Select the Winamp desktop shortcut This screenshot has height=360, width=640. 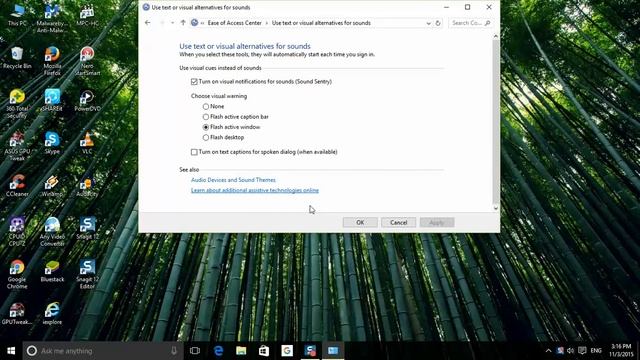52,186
